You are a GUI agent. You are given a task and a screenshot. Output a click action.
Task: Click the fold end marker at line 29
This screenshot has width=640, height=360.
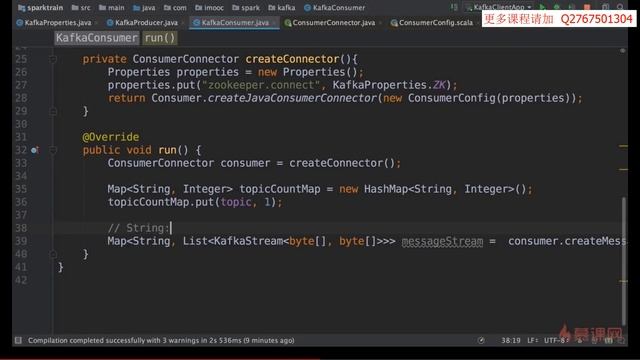(53, 111)
